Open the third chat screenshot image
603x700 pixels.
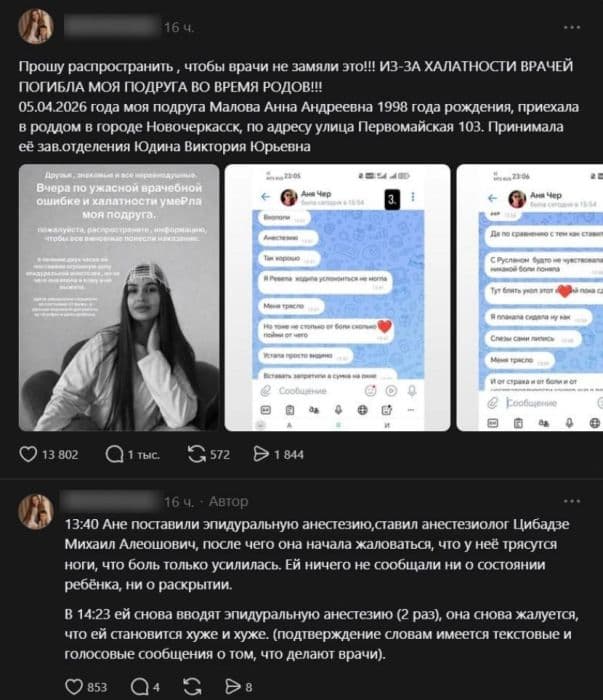point(530,298)
